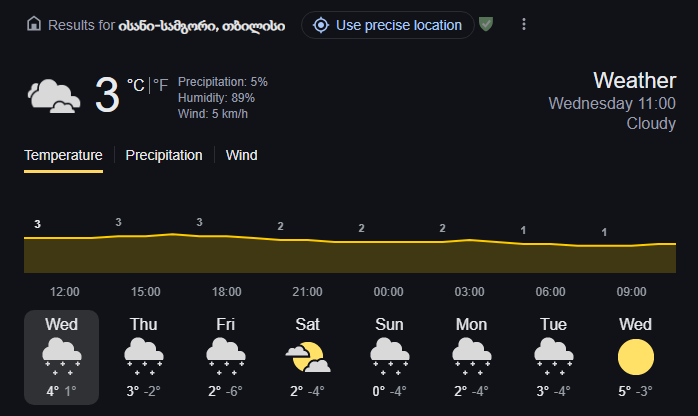The width and height of the screenshot is (698, 416).
Task: Choose Saturday's partly cloudy forecast
Action: coord(307,357)
